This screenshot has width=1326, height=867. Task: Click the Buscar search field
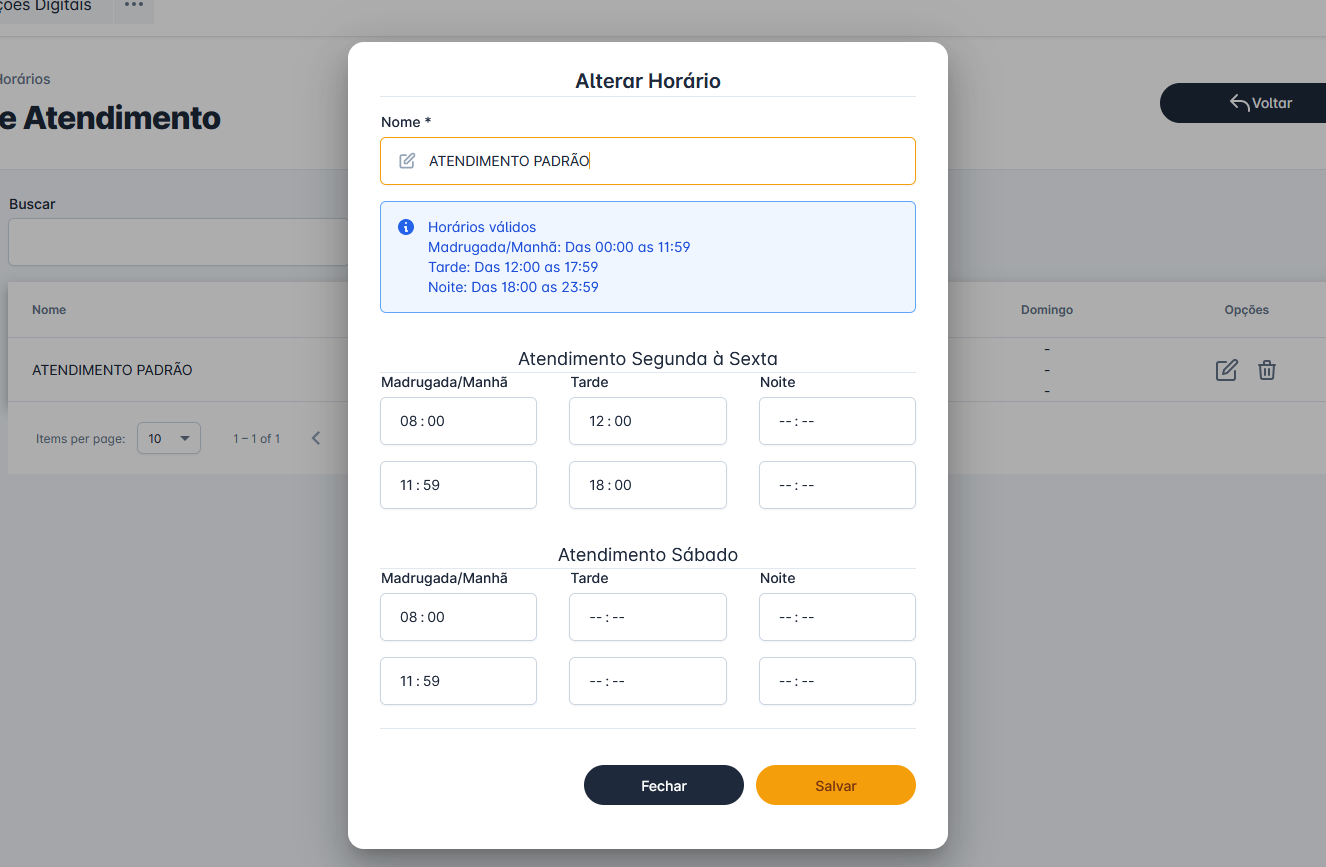178,242
